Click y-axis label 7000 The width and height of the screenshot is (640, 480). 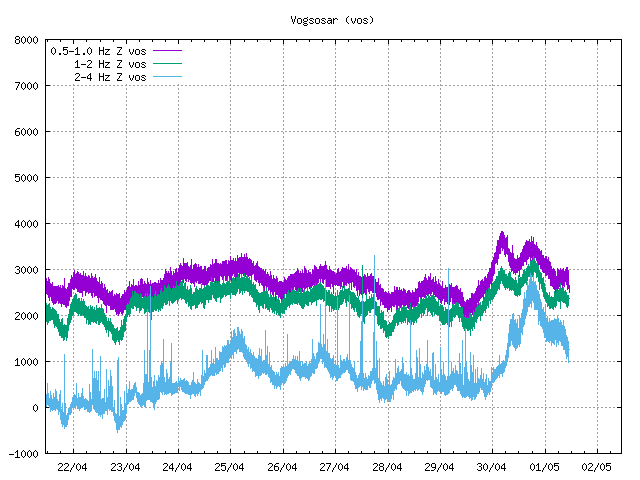[x=26, y=86]
